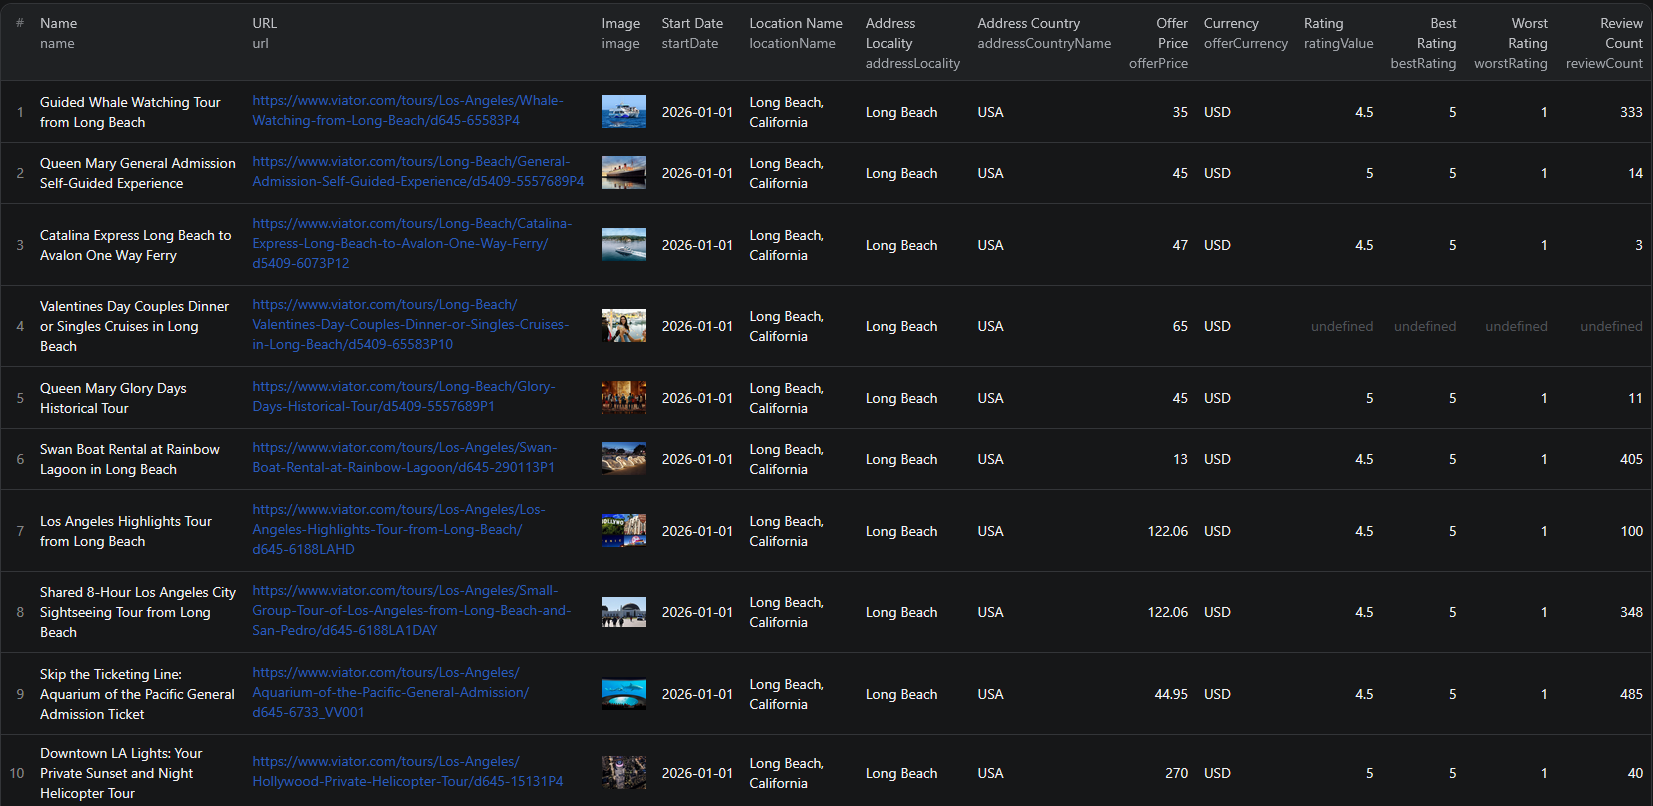The image size is (1653, 806).
Task: Click the Queen Mary ship thumbnail in row 2
Action: 623,173
